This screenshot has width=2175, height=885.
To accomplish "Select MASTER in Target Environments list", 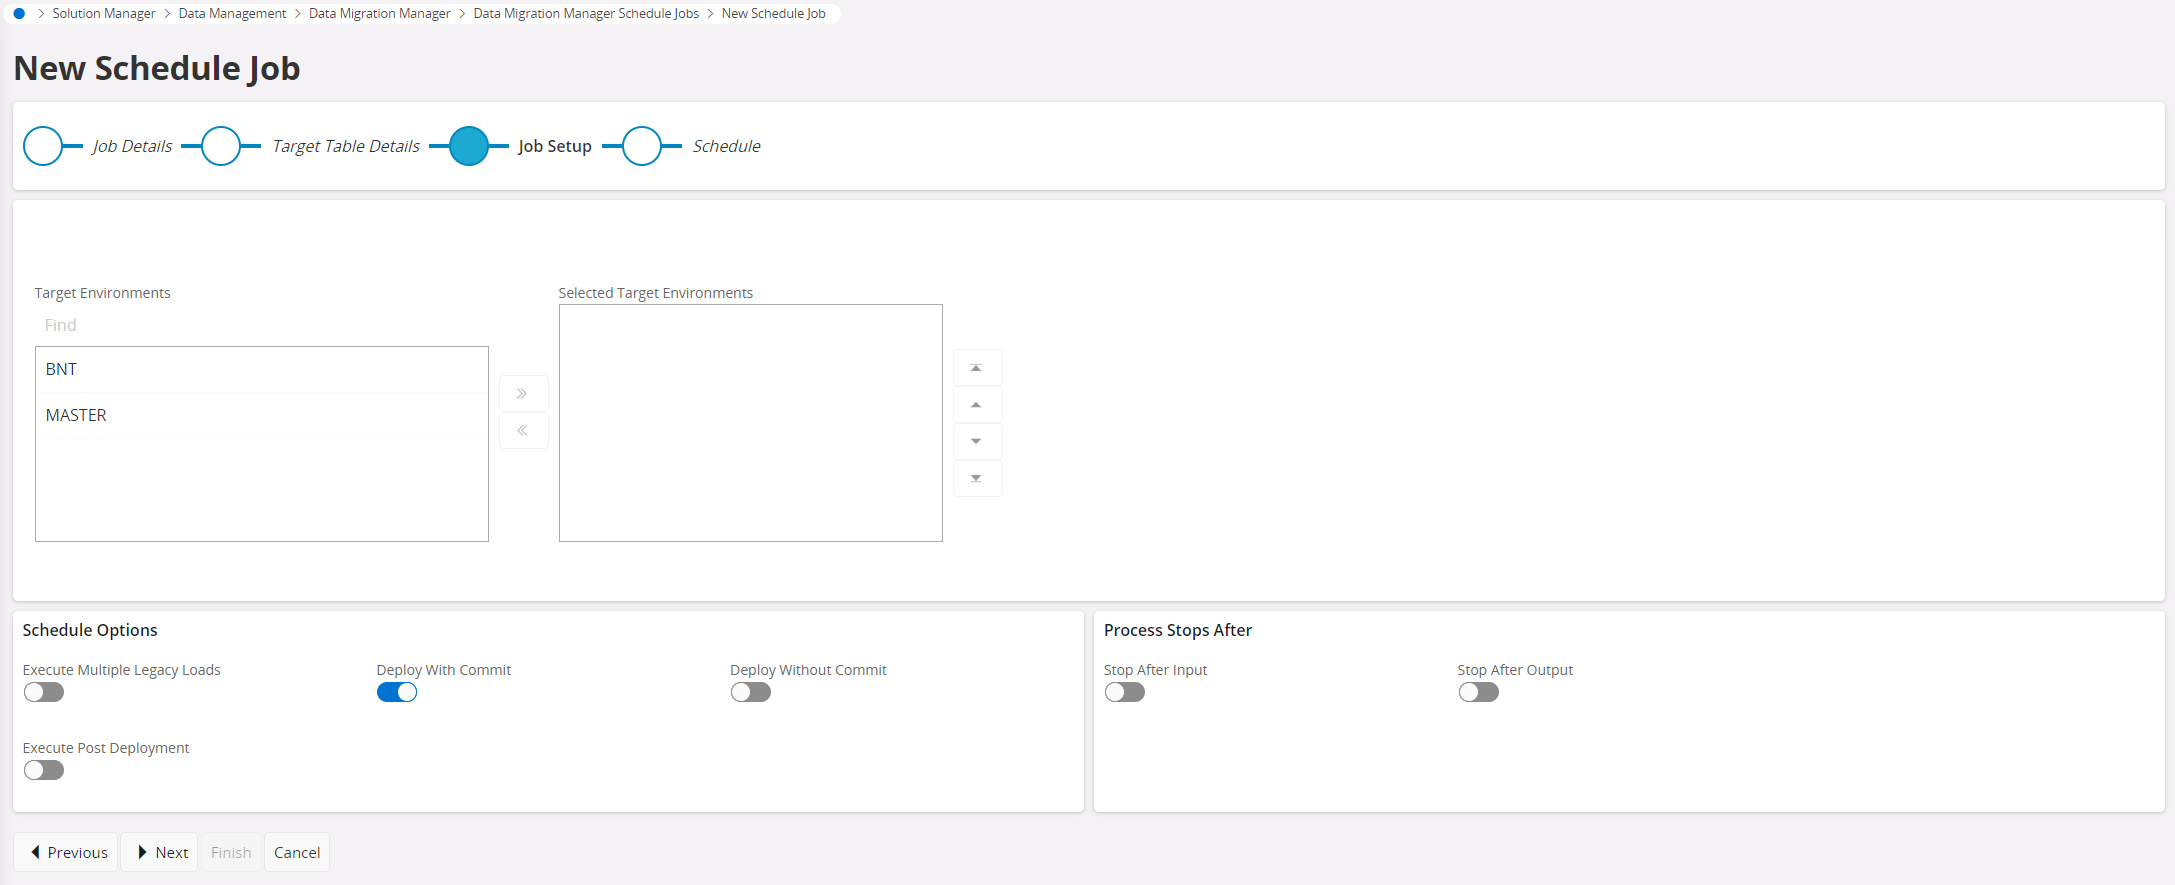I will 76,415.
